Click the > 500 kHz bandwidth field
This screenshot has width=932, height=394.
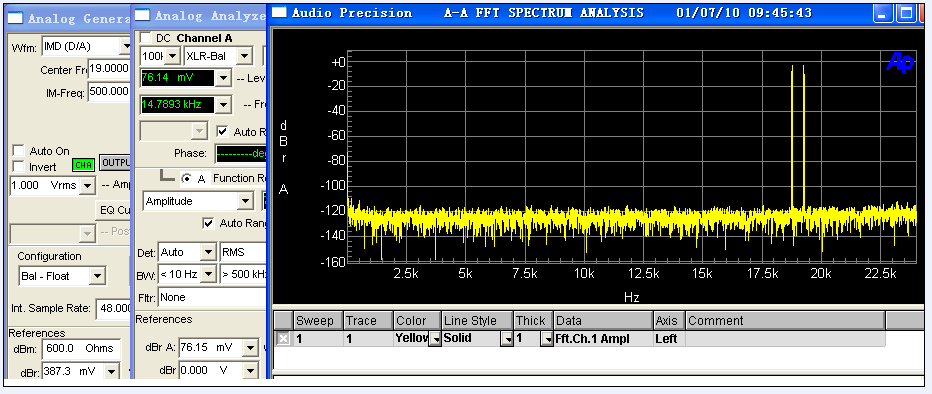pyautogui.click(x=243, y=275)
